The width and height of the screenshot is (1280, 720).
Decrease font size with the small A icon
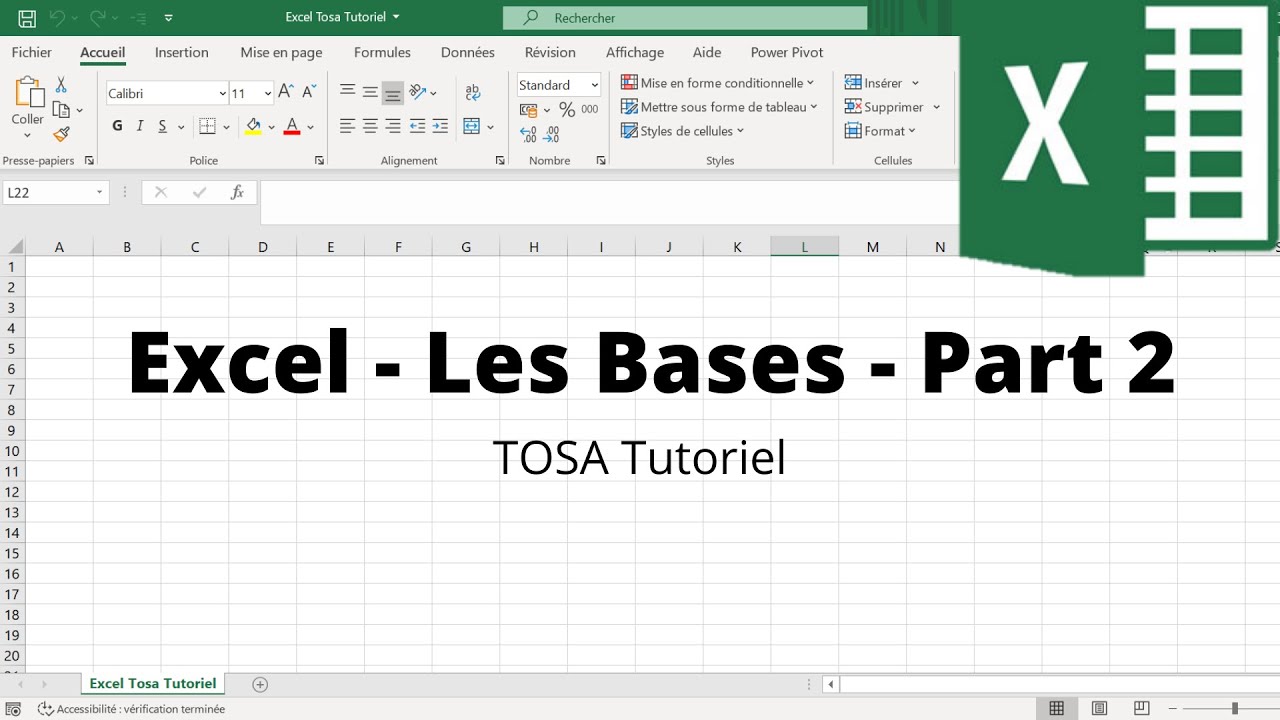[x=308, y=93]
